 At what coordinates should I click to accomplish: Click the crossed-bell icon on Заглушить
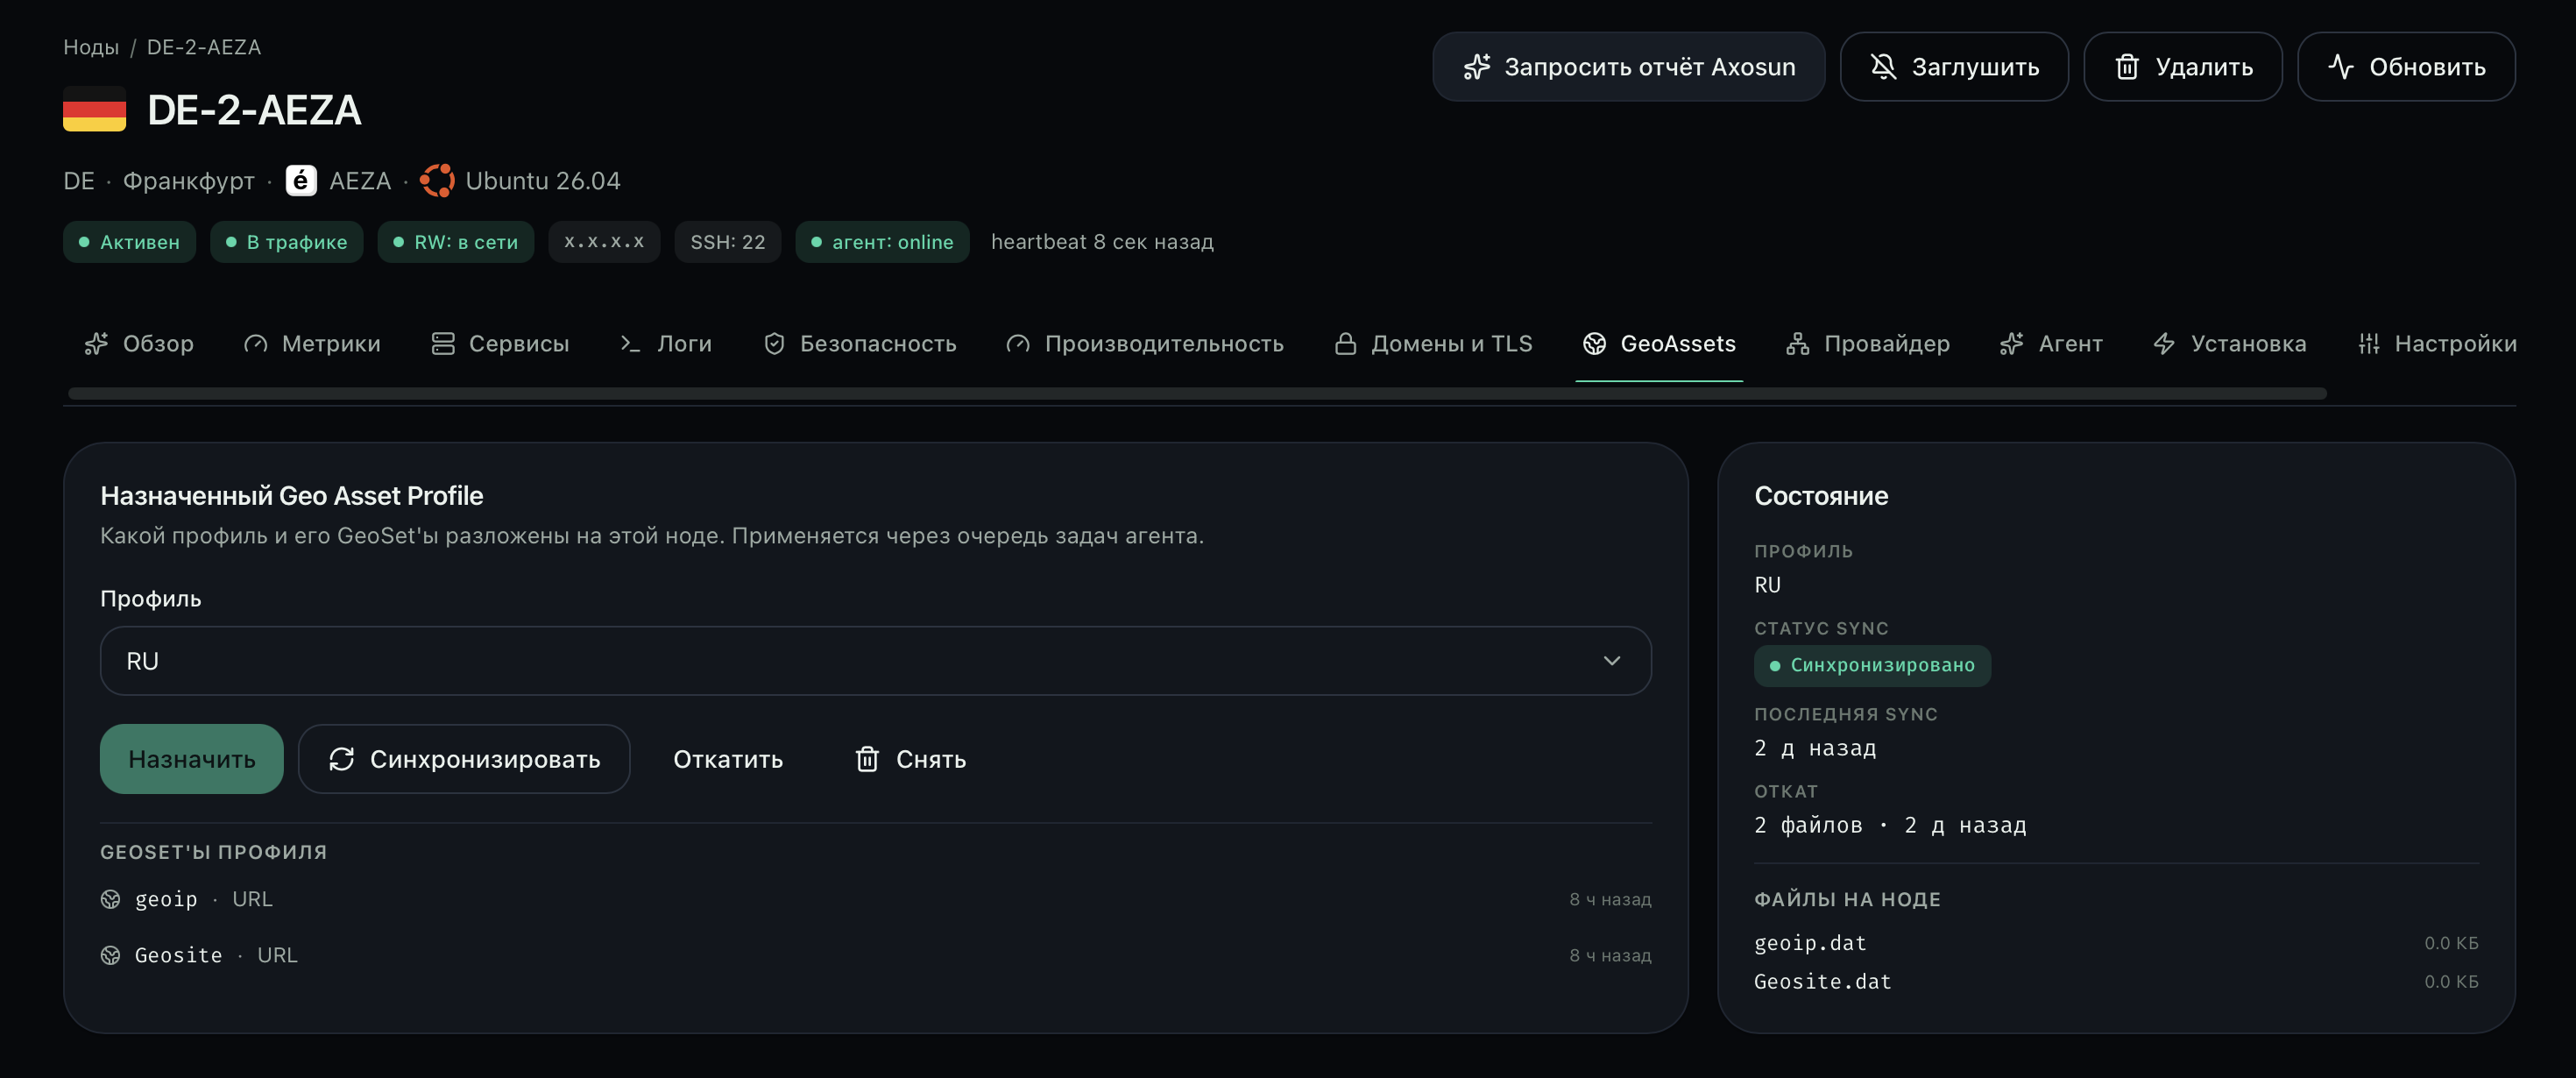[1883, 67]
